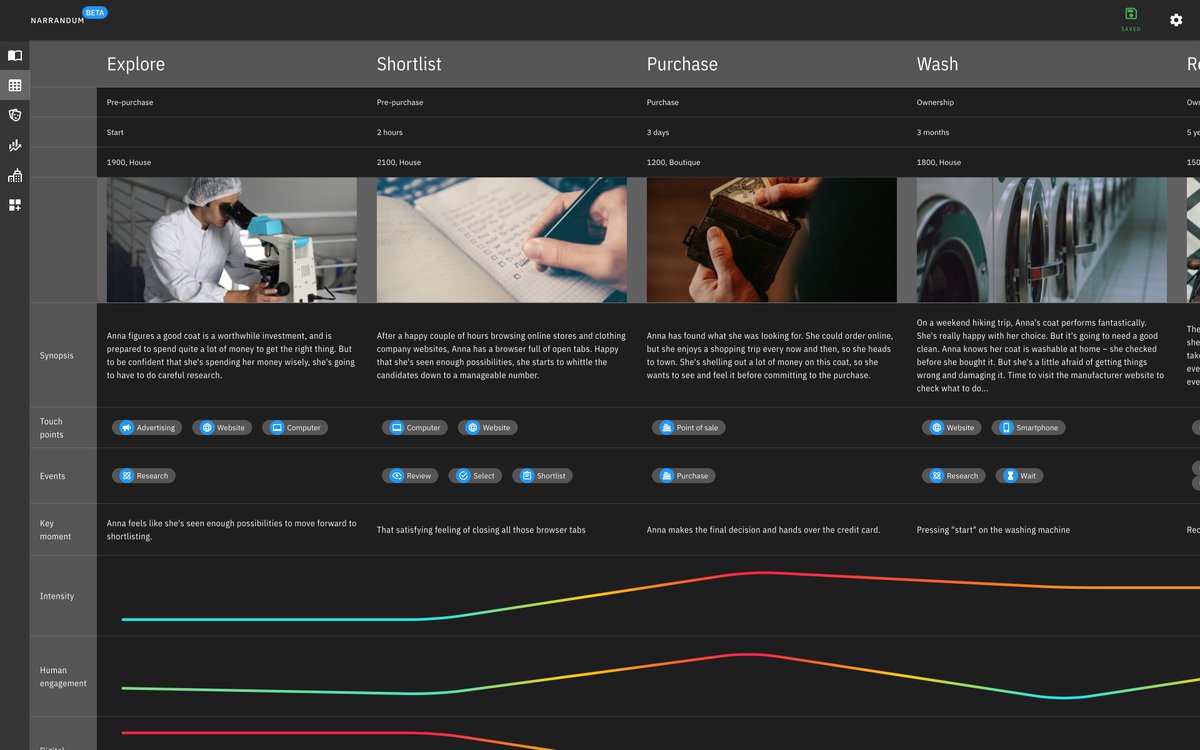Click the "Start" cell under Explore

(115, 132)
